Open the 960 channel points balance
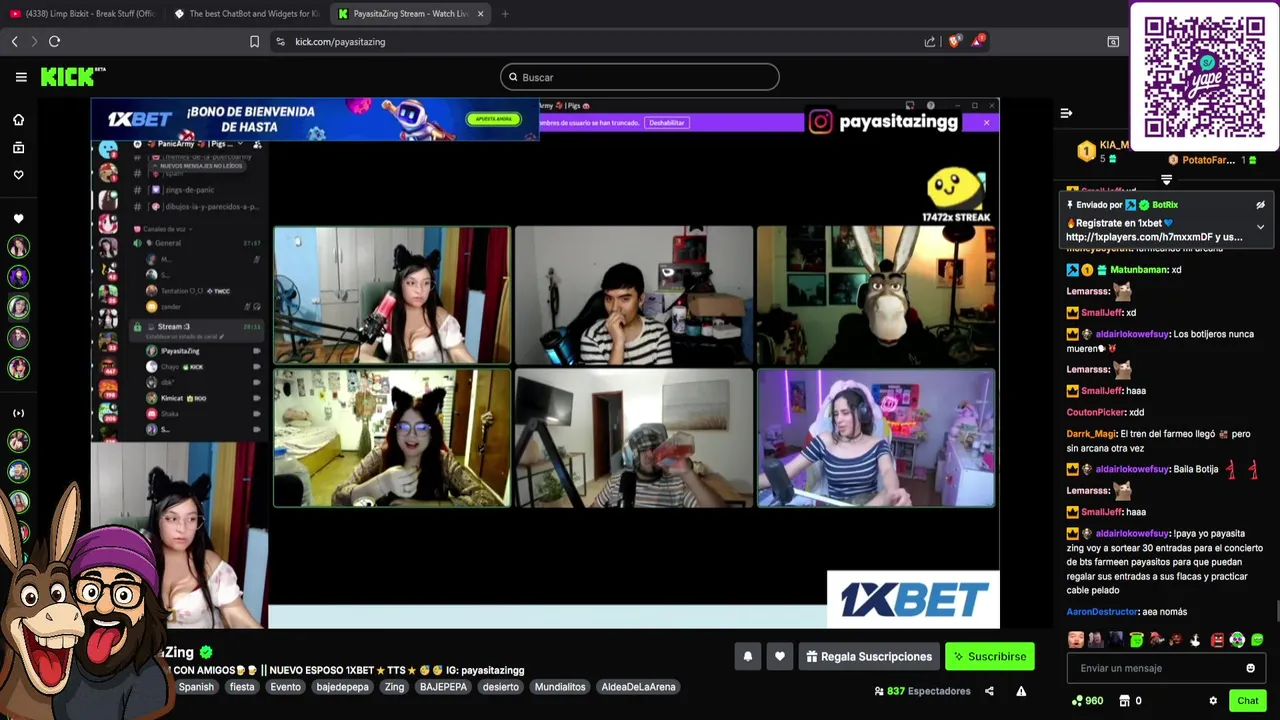Viewport: 1280px width, 720px height. [x=1087, y=701]
